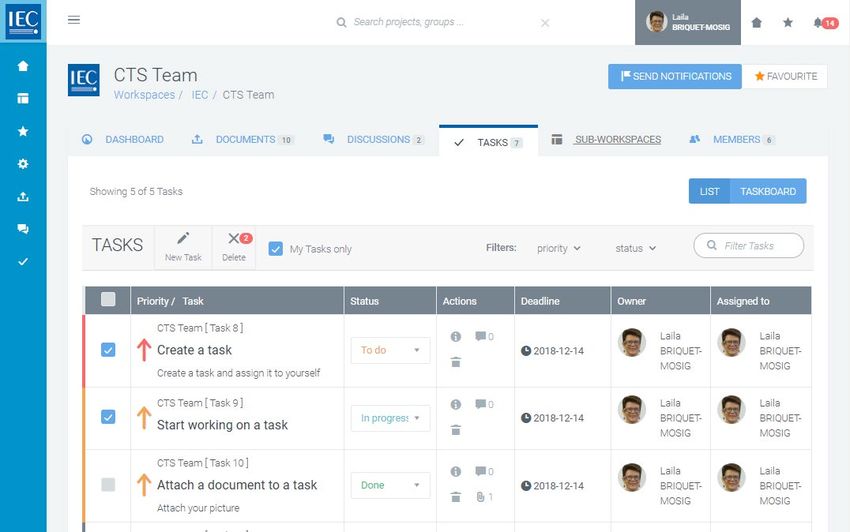
Task: Open Workspaces breadcrumb link
Action: pos(144,95)
